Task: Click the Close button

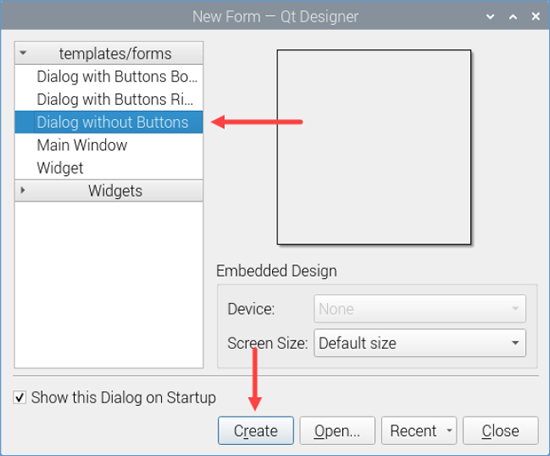Action: click(501, 431)
